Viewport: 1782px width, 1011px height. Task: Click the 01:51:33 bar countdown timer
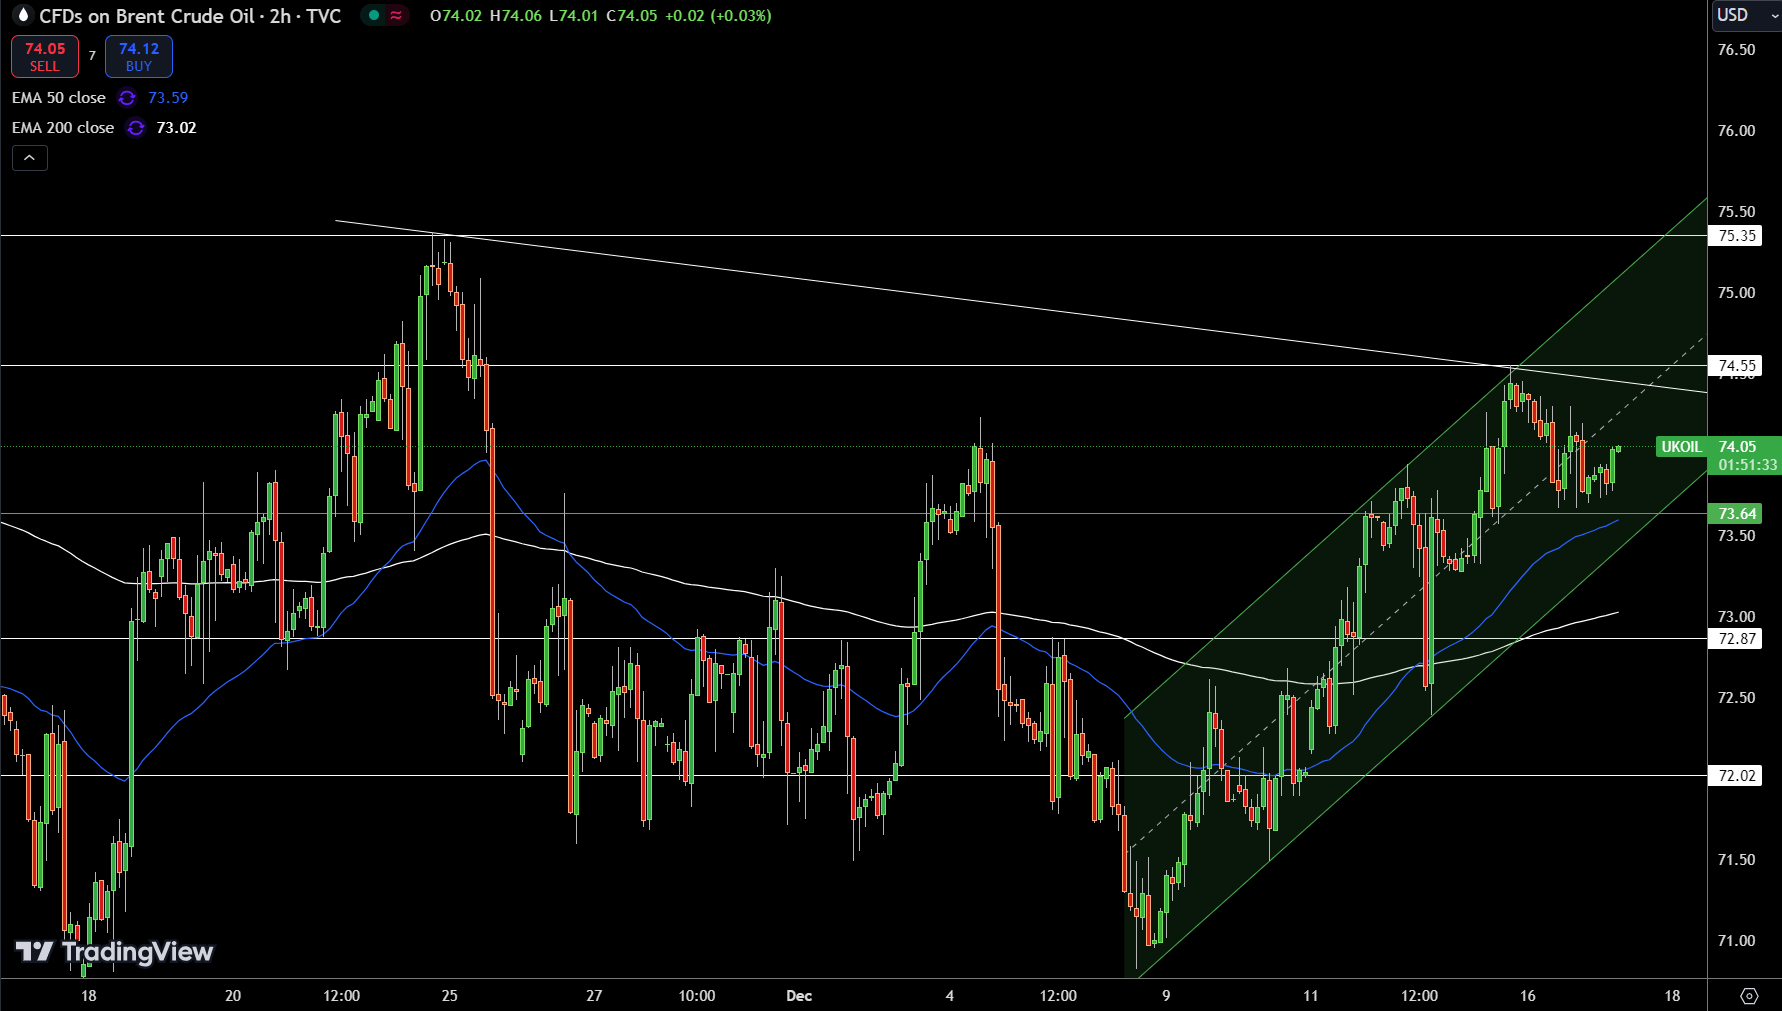pyautogui.click(x=1748, y=465)
